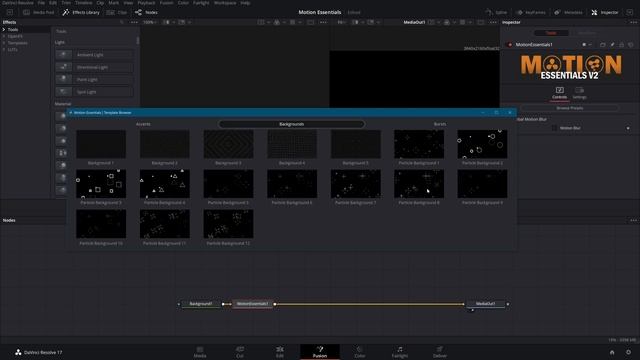This screenshot has width=640, height=360.
Task: Open Nodes panel options menu
Action: click(x=633, y=220)
